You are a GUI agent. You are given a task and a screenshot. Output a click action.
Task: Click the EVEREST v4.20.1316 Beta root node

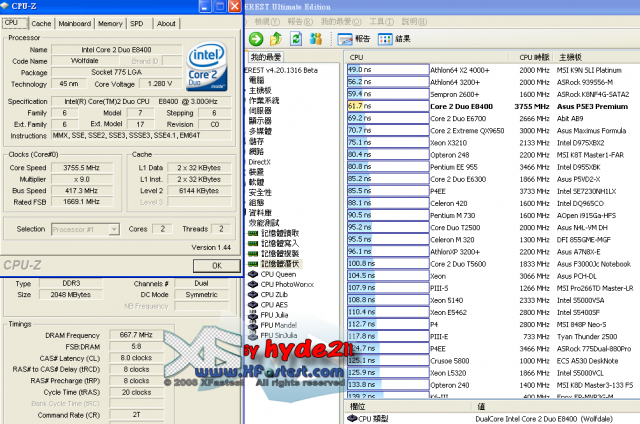(x=281, y=70)
